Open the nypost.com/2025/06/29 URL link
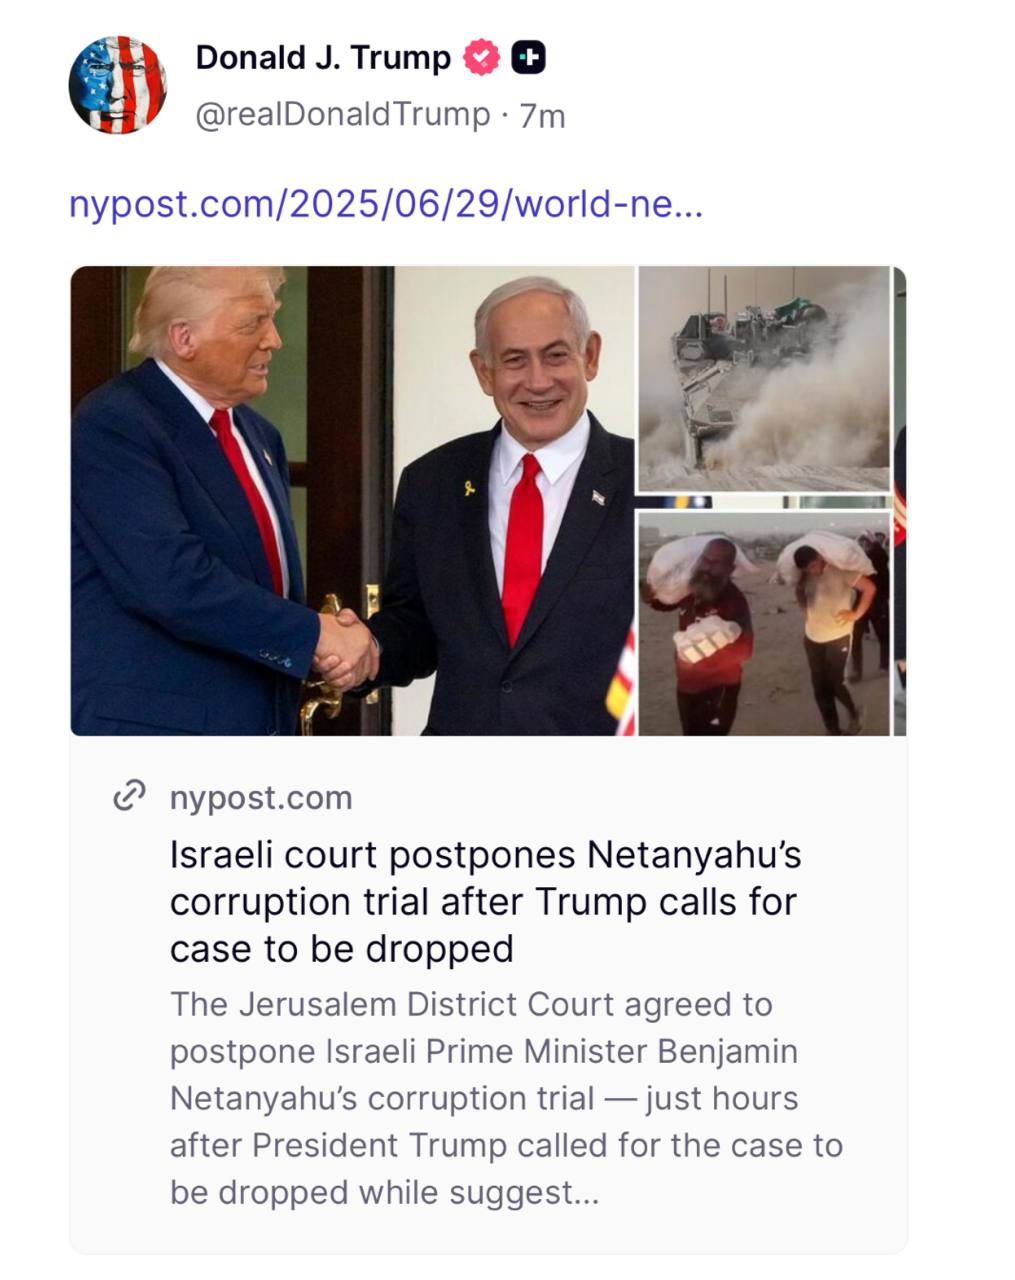Viewport: 1015px width, 1280px height. [386, 204]
